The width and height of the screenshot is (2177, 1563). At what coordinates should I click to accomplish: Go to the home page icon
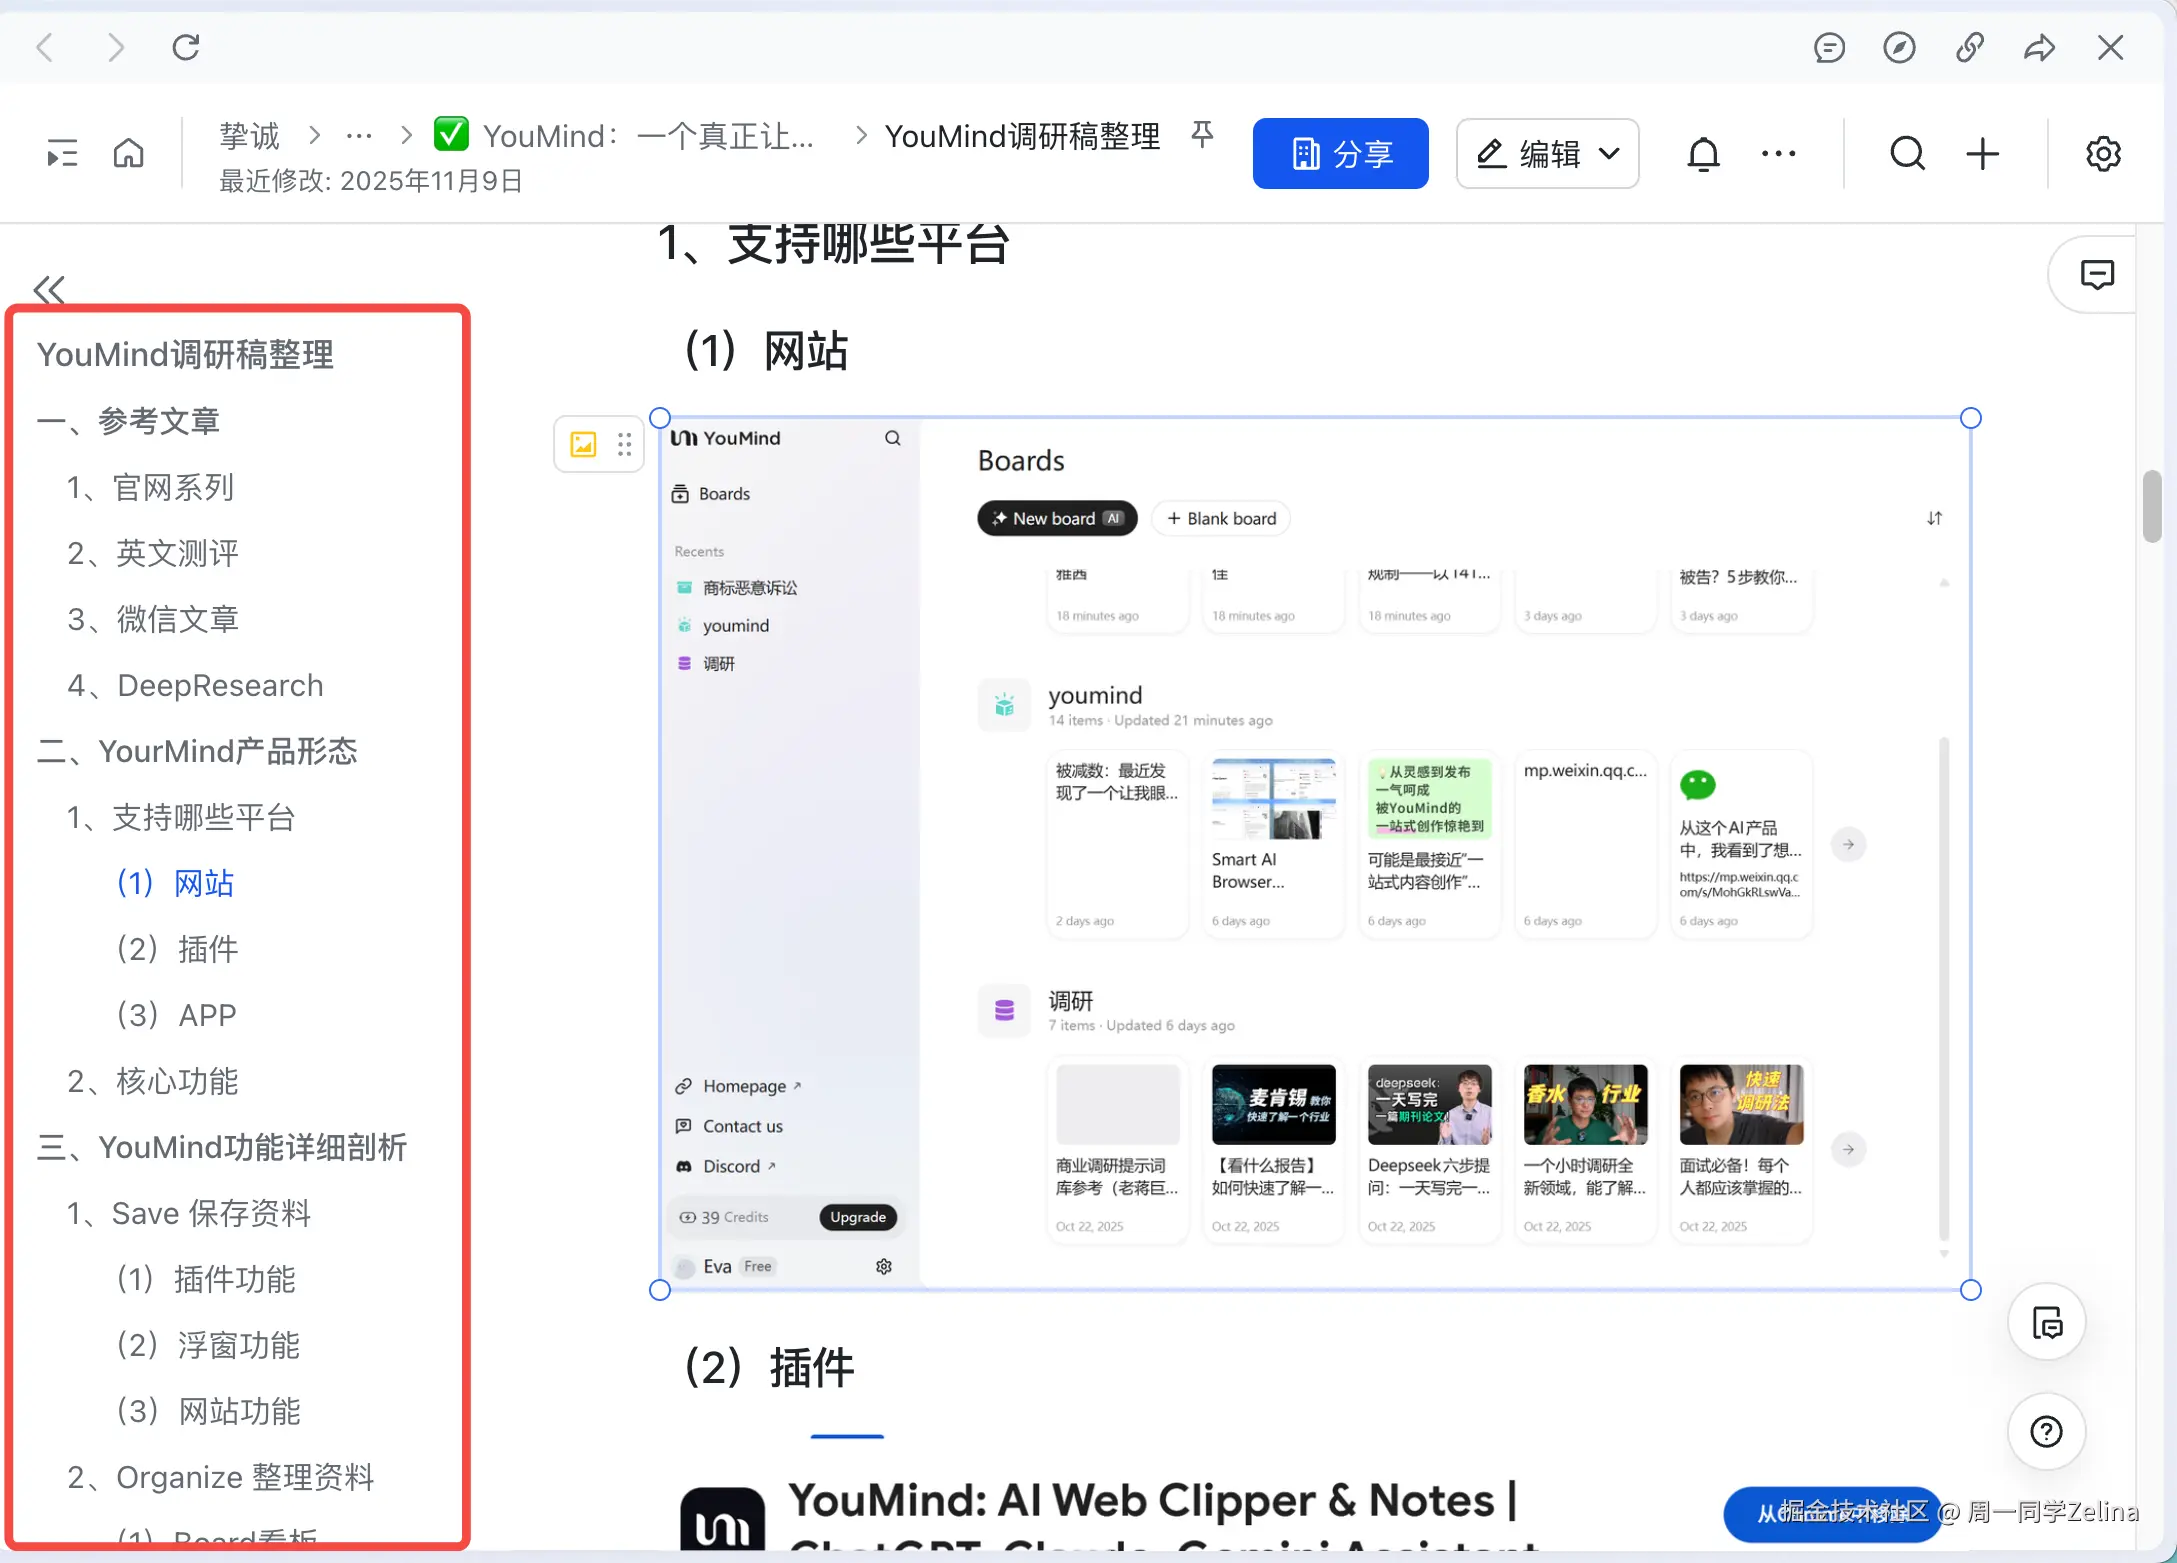tap(129, 154)
